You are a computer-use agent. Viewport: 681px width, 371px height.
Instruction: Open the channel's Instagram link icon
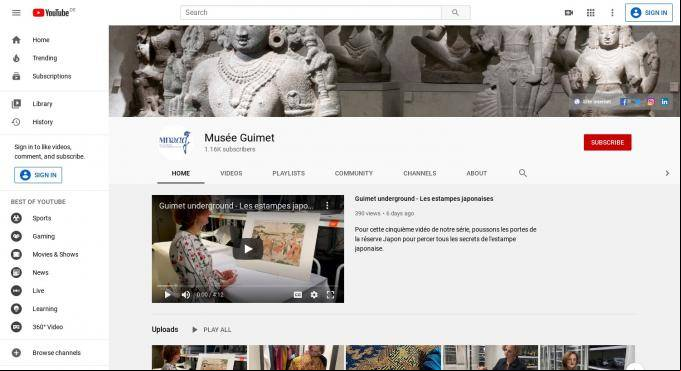651,102
